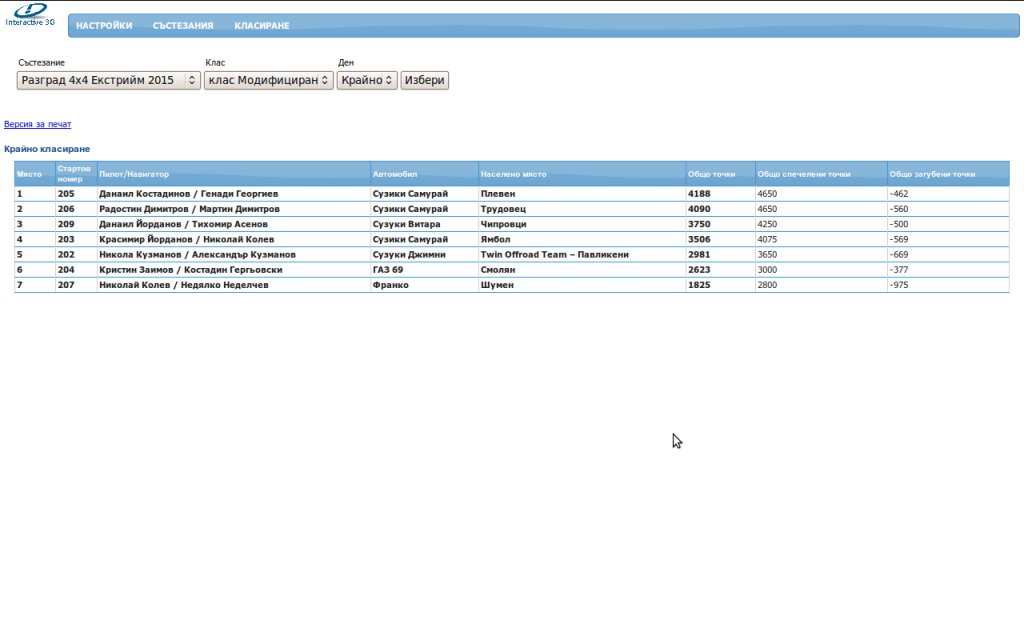
Task: Open the СЪСТЕЗАНИЯ menu
Action: click(183, 26)
